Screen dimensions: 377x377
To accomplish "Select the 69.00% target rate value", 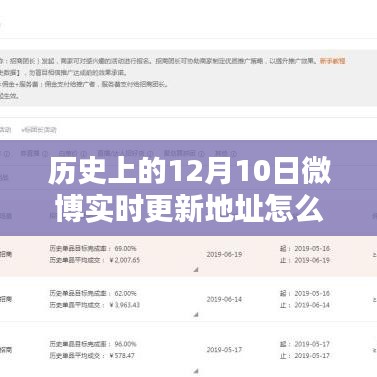I will [125, 249].
